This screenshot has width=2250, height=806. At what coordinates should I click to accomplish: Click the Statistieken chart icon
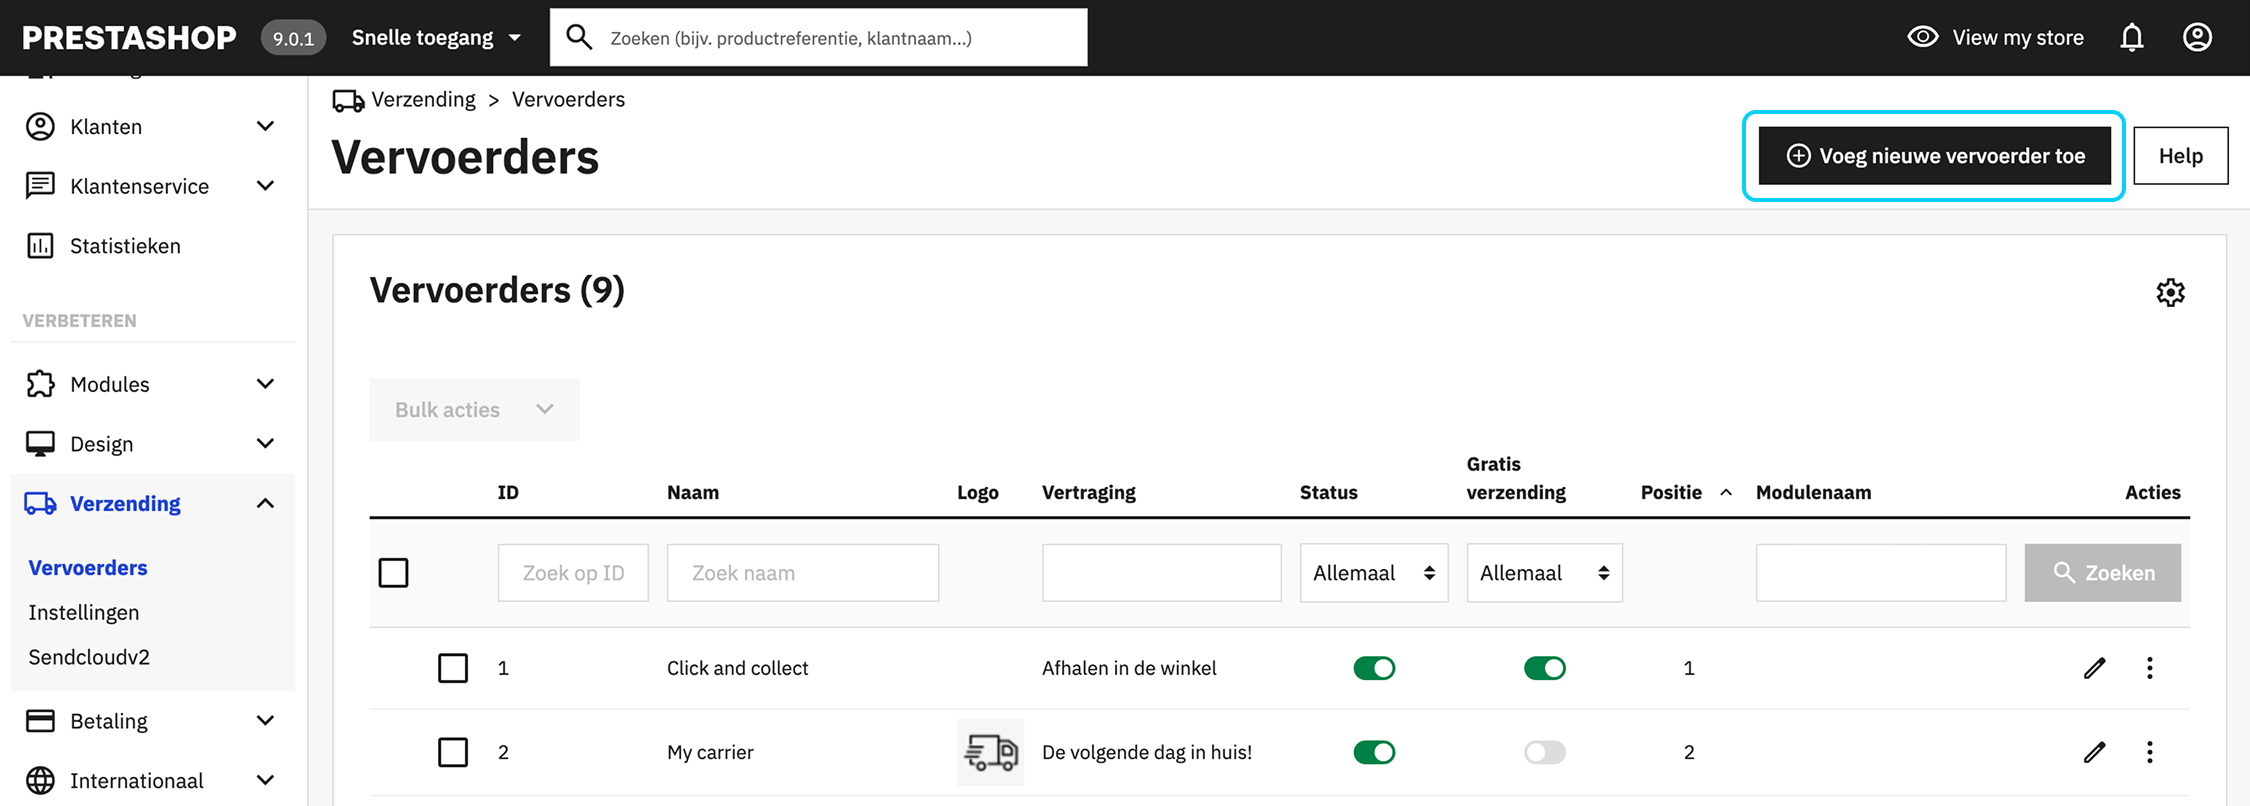pyautogui.click(x=40, y=245)
